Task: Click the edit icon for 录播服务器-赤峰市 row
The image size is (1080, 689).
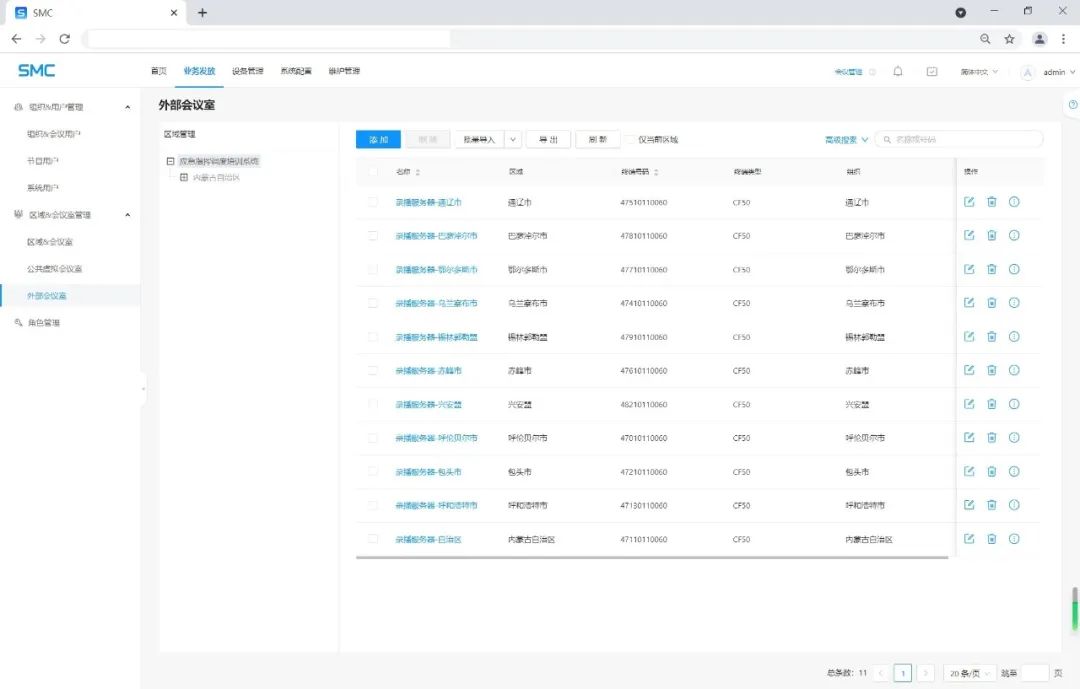Action: coord(969,370)
